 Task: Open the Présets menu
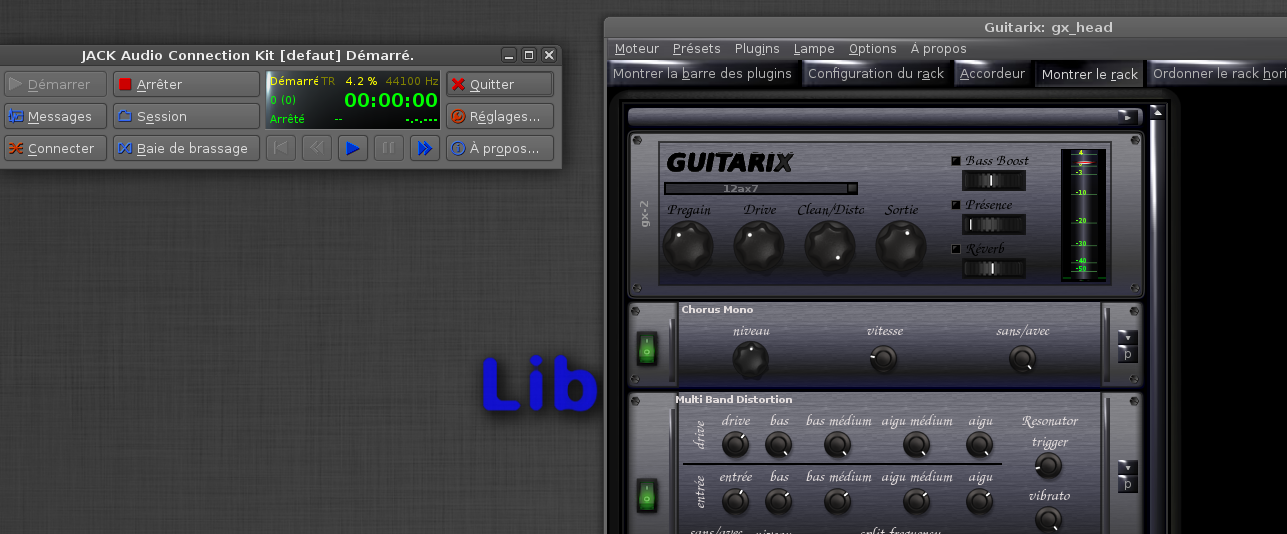(x=697, y=48)
